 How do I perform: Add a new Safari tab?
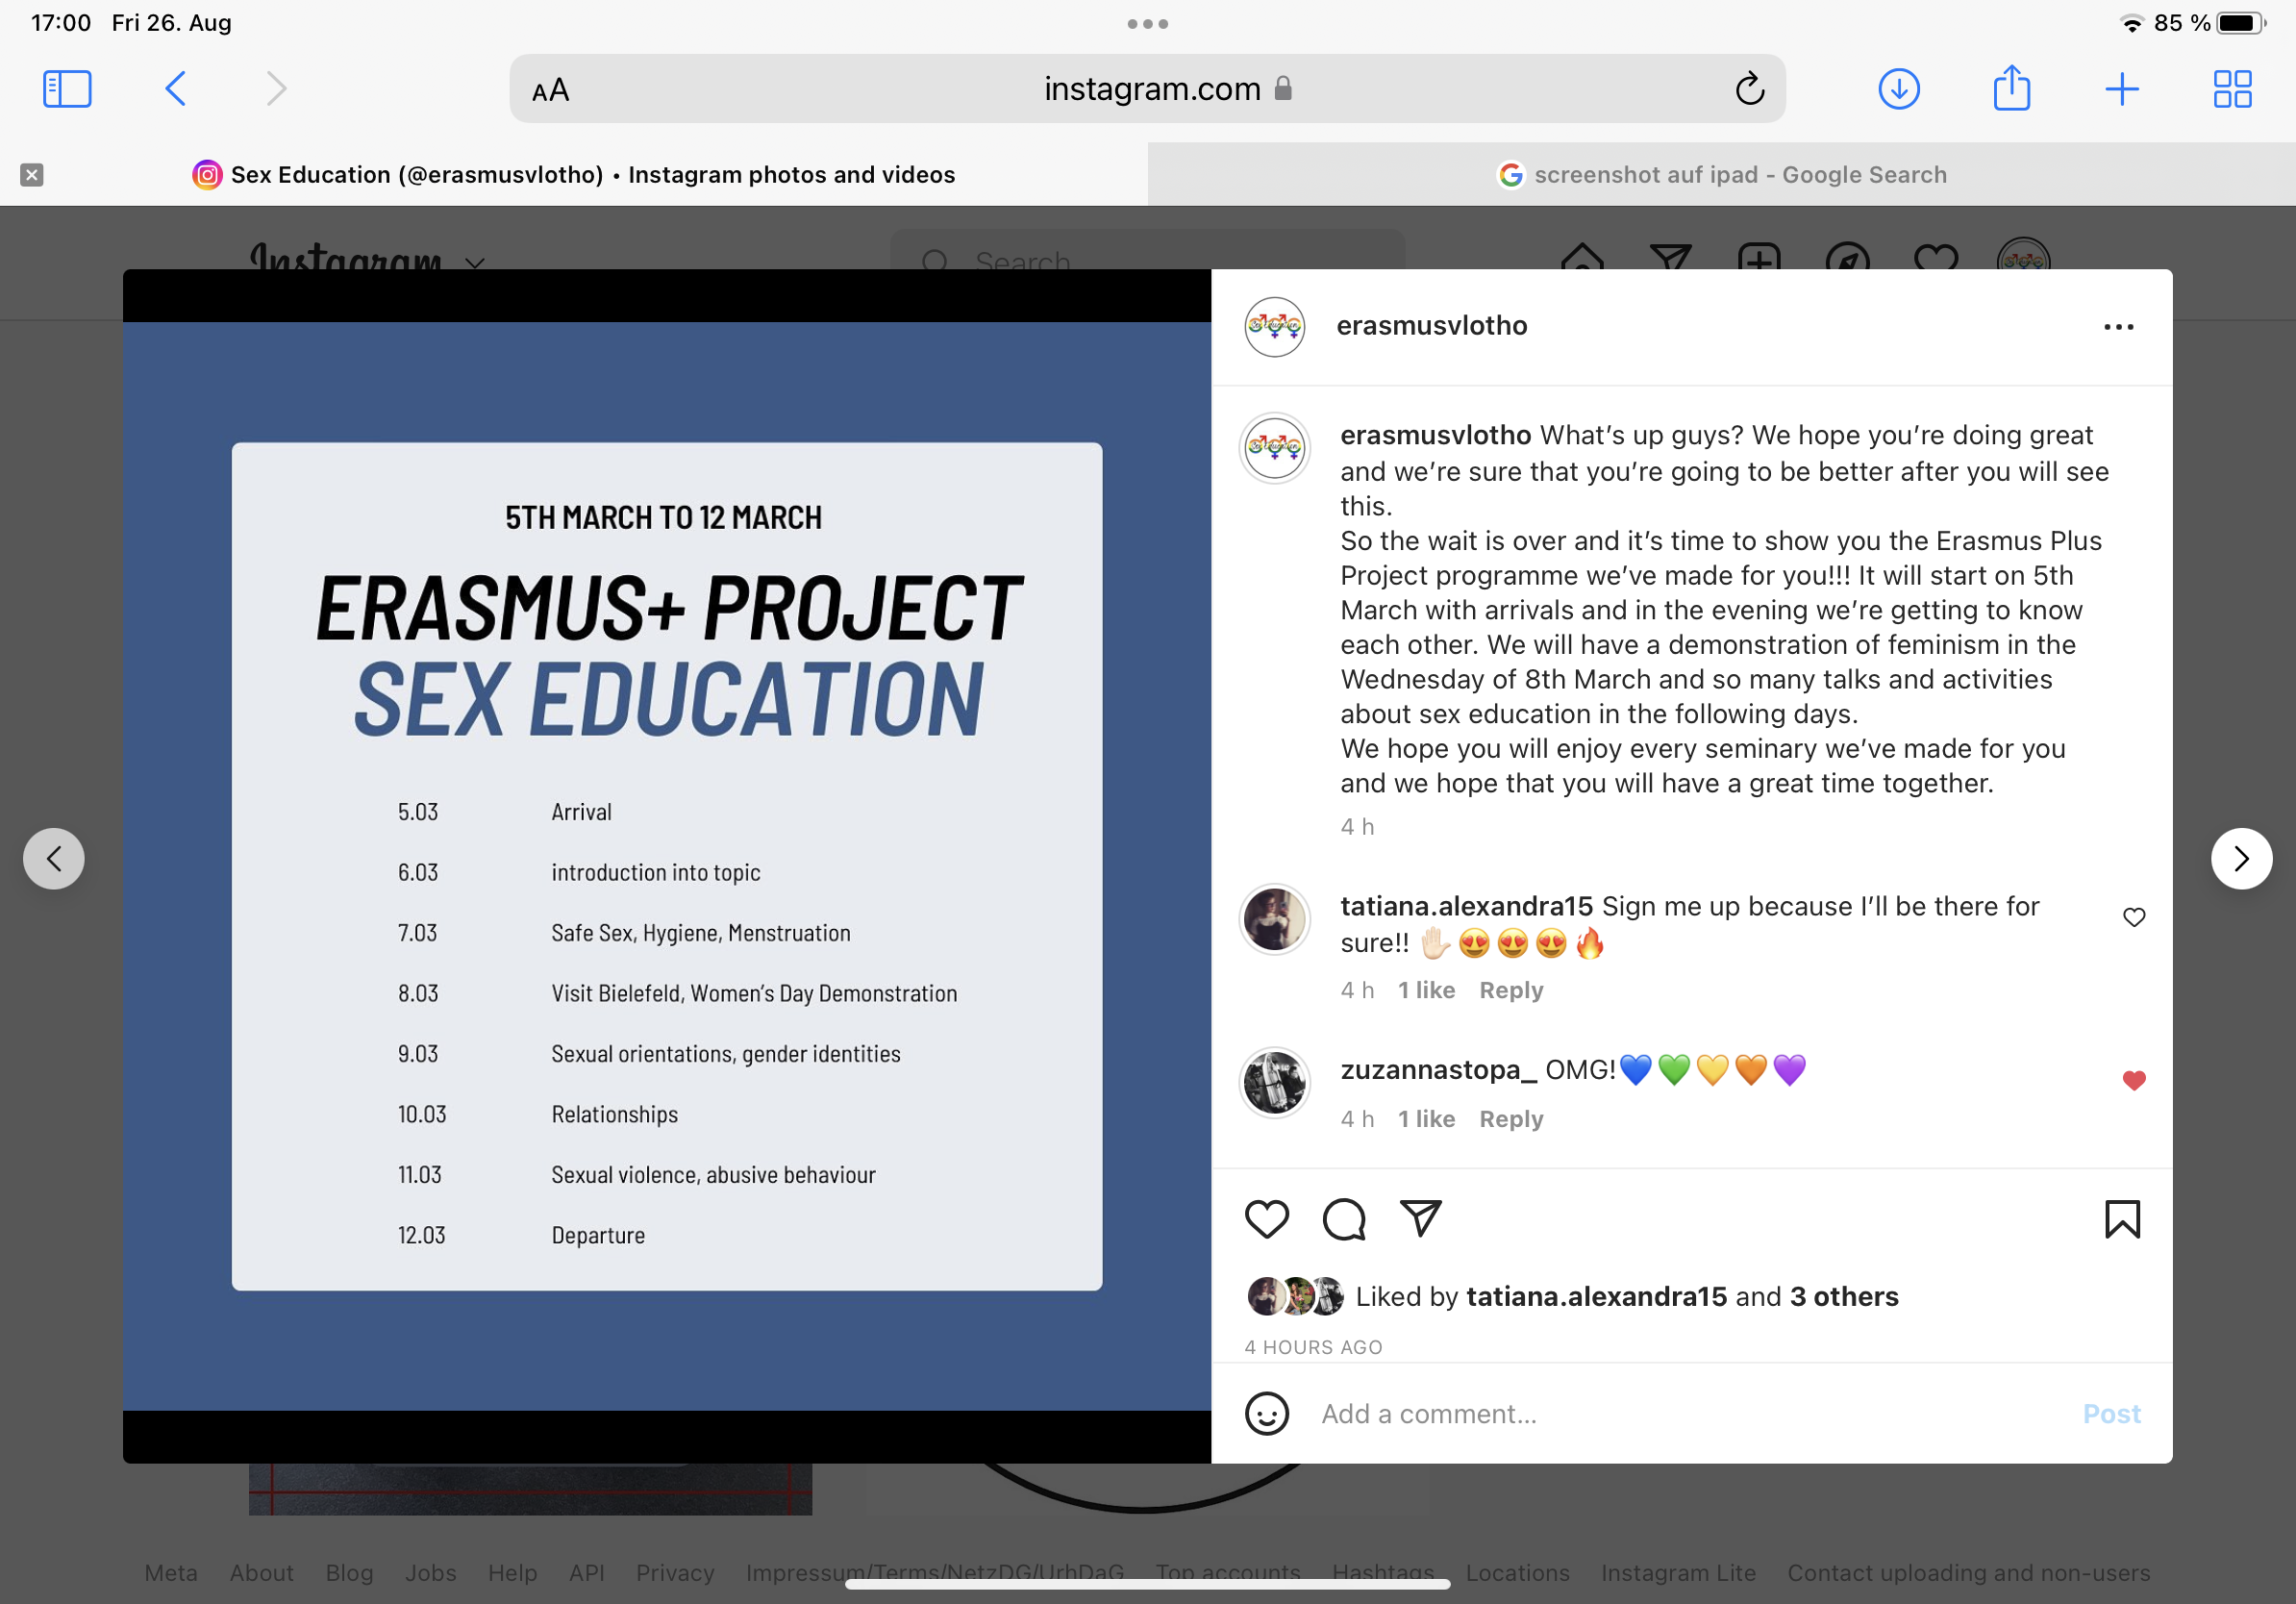pyautogui.click(x=2121, y=89)
